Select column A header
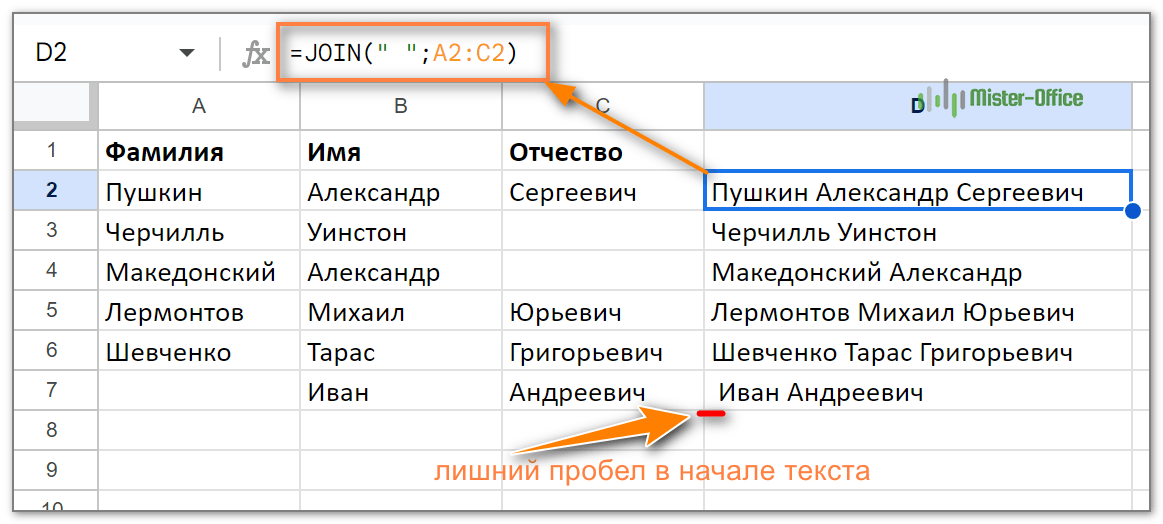The image size is (1163, 524). (199, 106)
